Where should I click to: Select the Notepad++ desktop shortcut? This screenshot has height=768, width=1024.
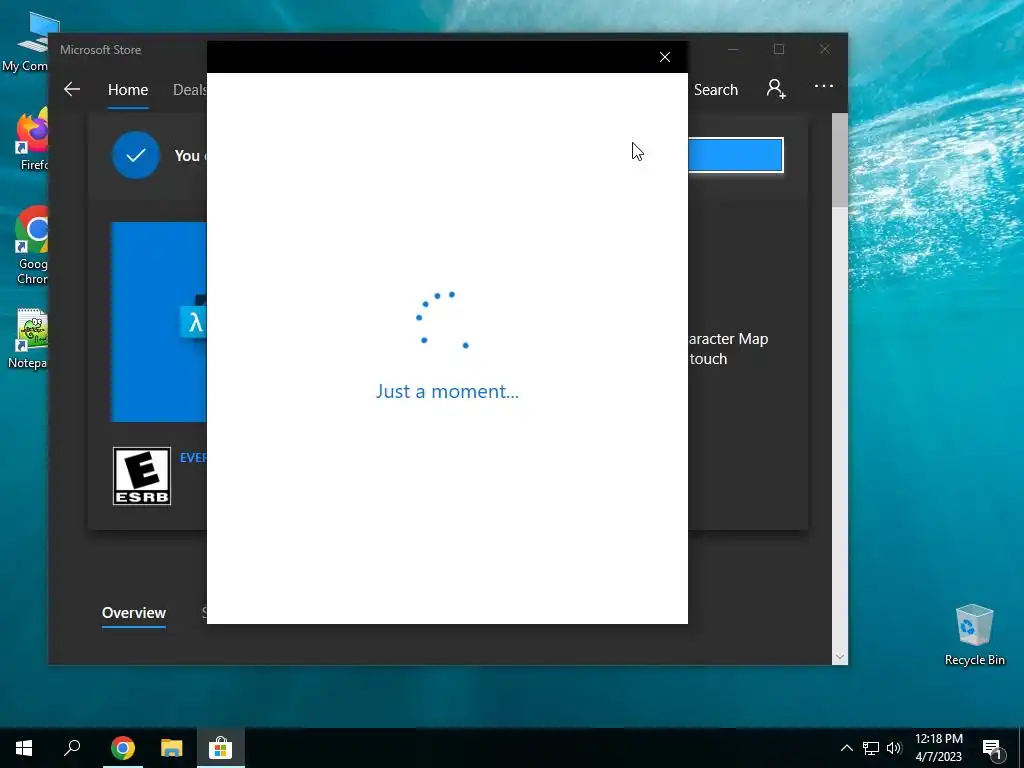click(x=29, y=339)
